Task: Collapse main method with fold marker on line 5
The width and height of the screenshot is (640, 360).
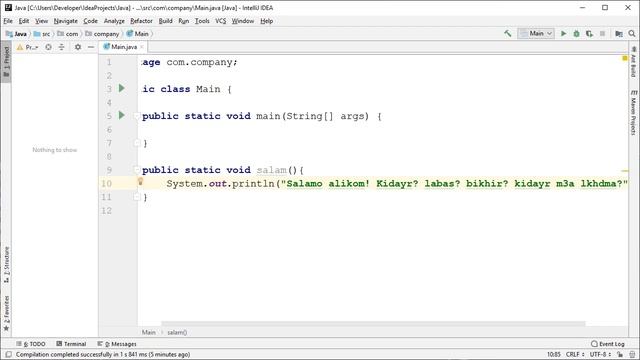Action: click(x=137, y=116)
